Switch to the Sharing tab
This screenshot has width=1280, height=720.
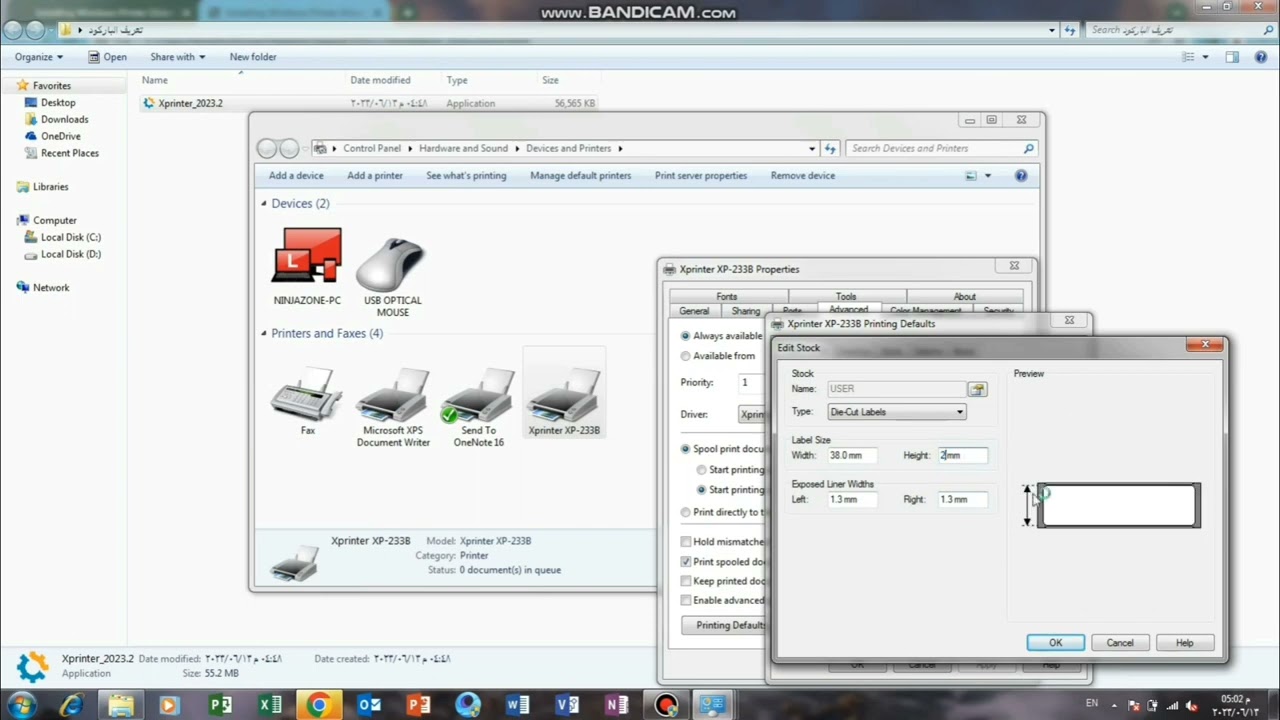(x=746, y=311)
